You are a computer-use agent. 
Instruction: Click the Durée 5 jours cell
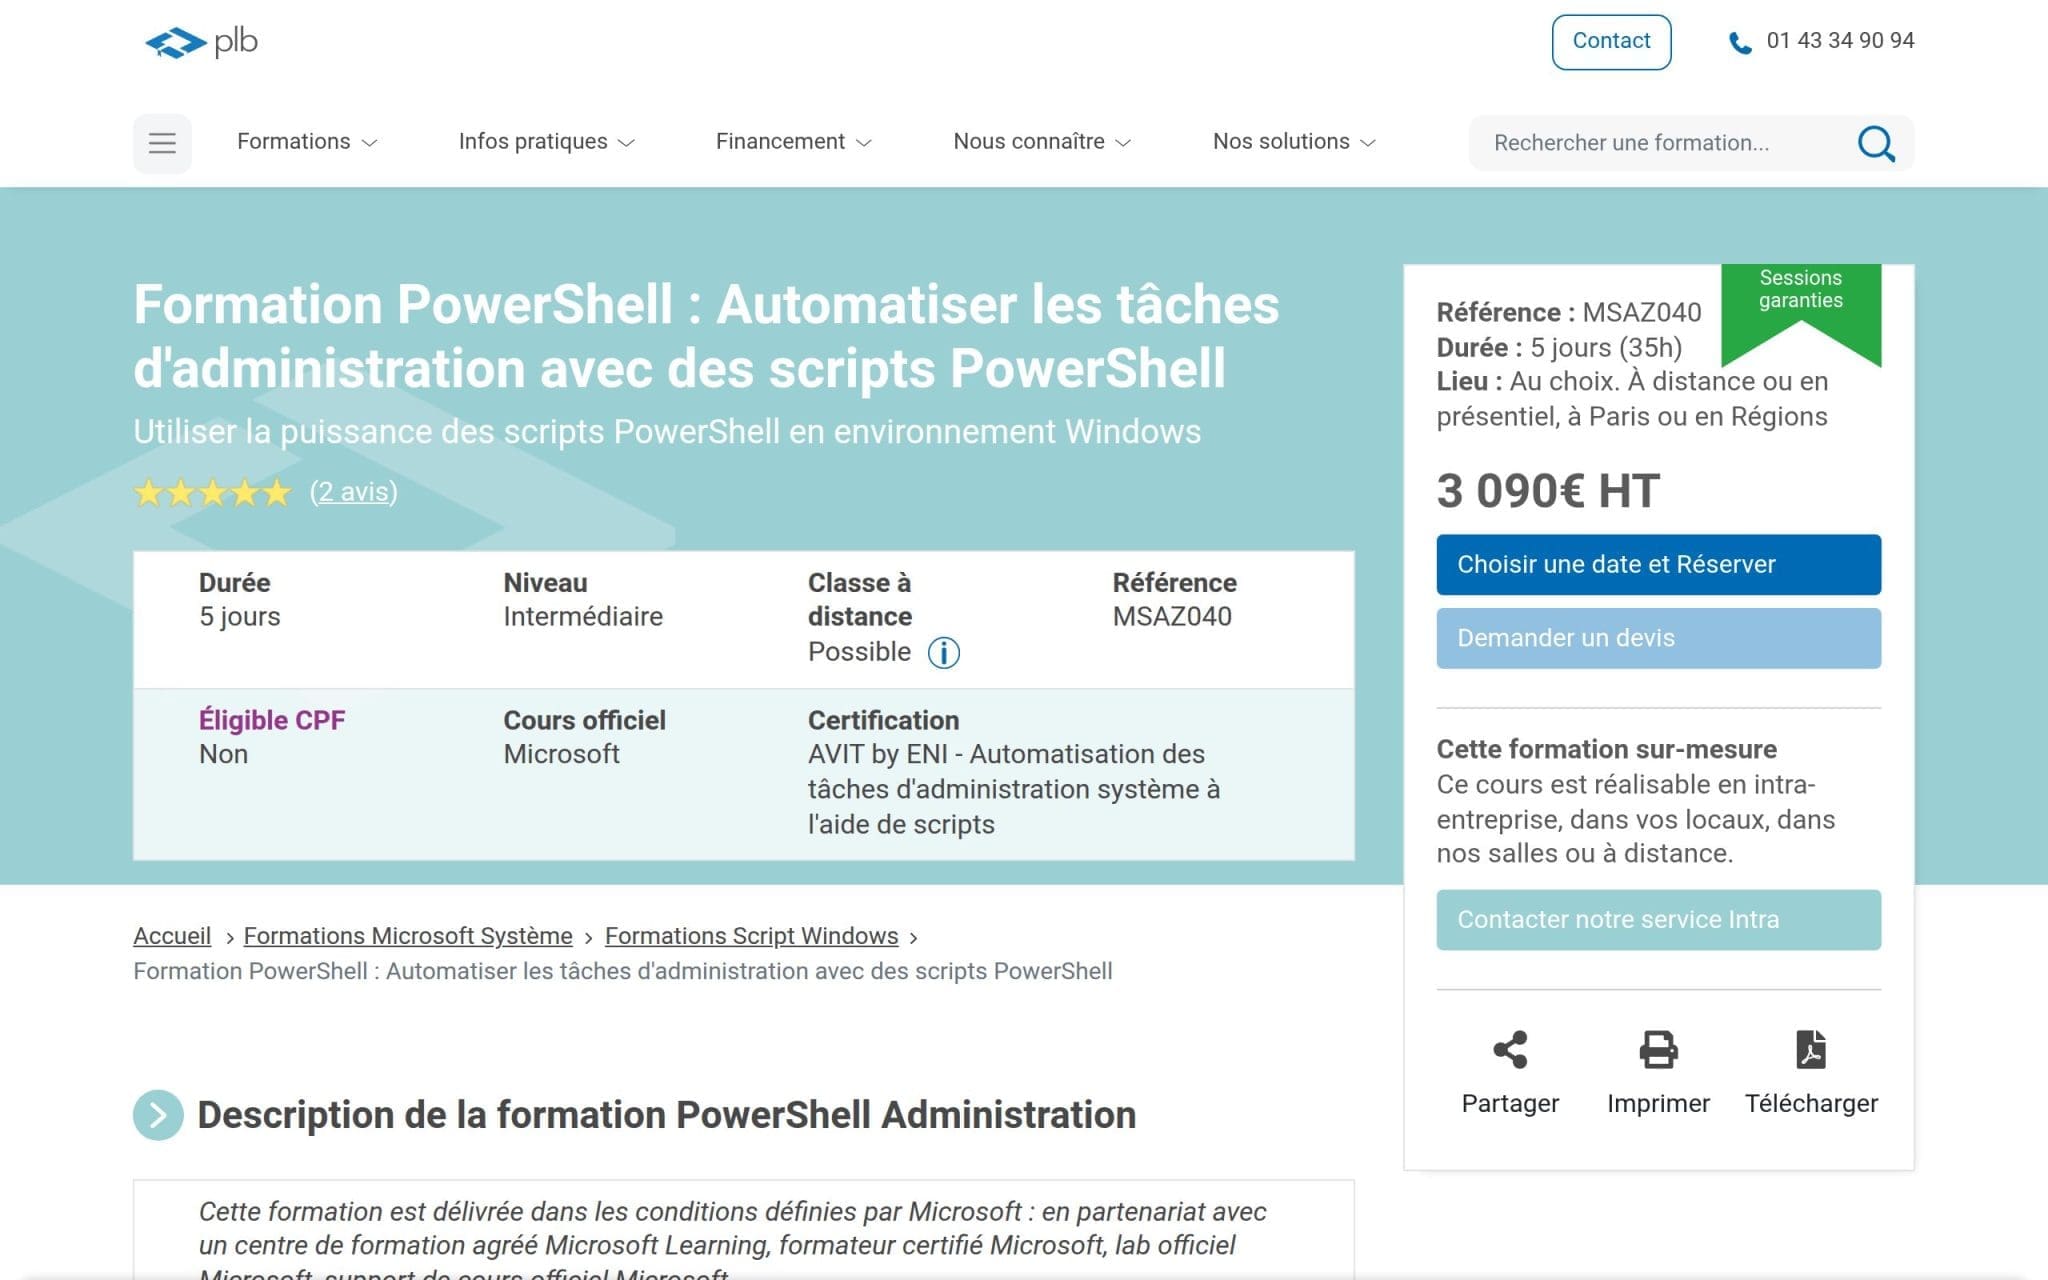click(x=239, y=600)
